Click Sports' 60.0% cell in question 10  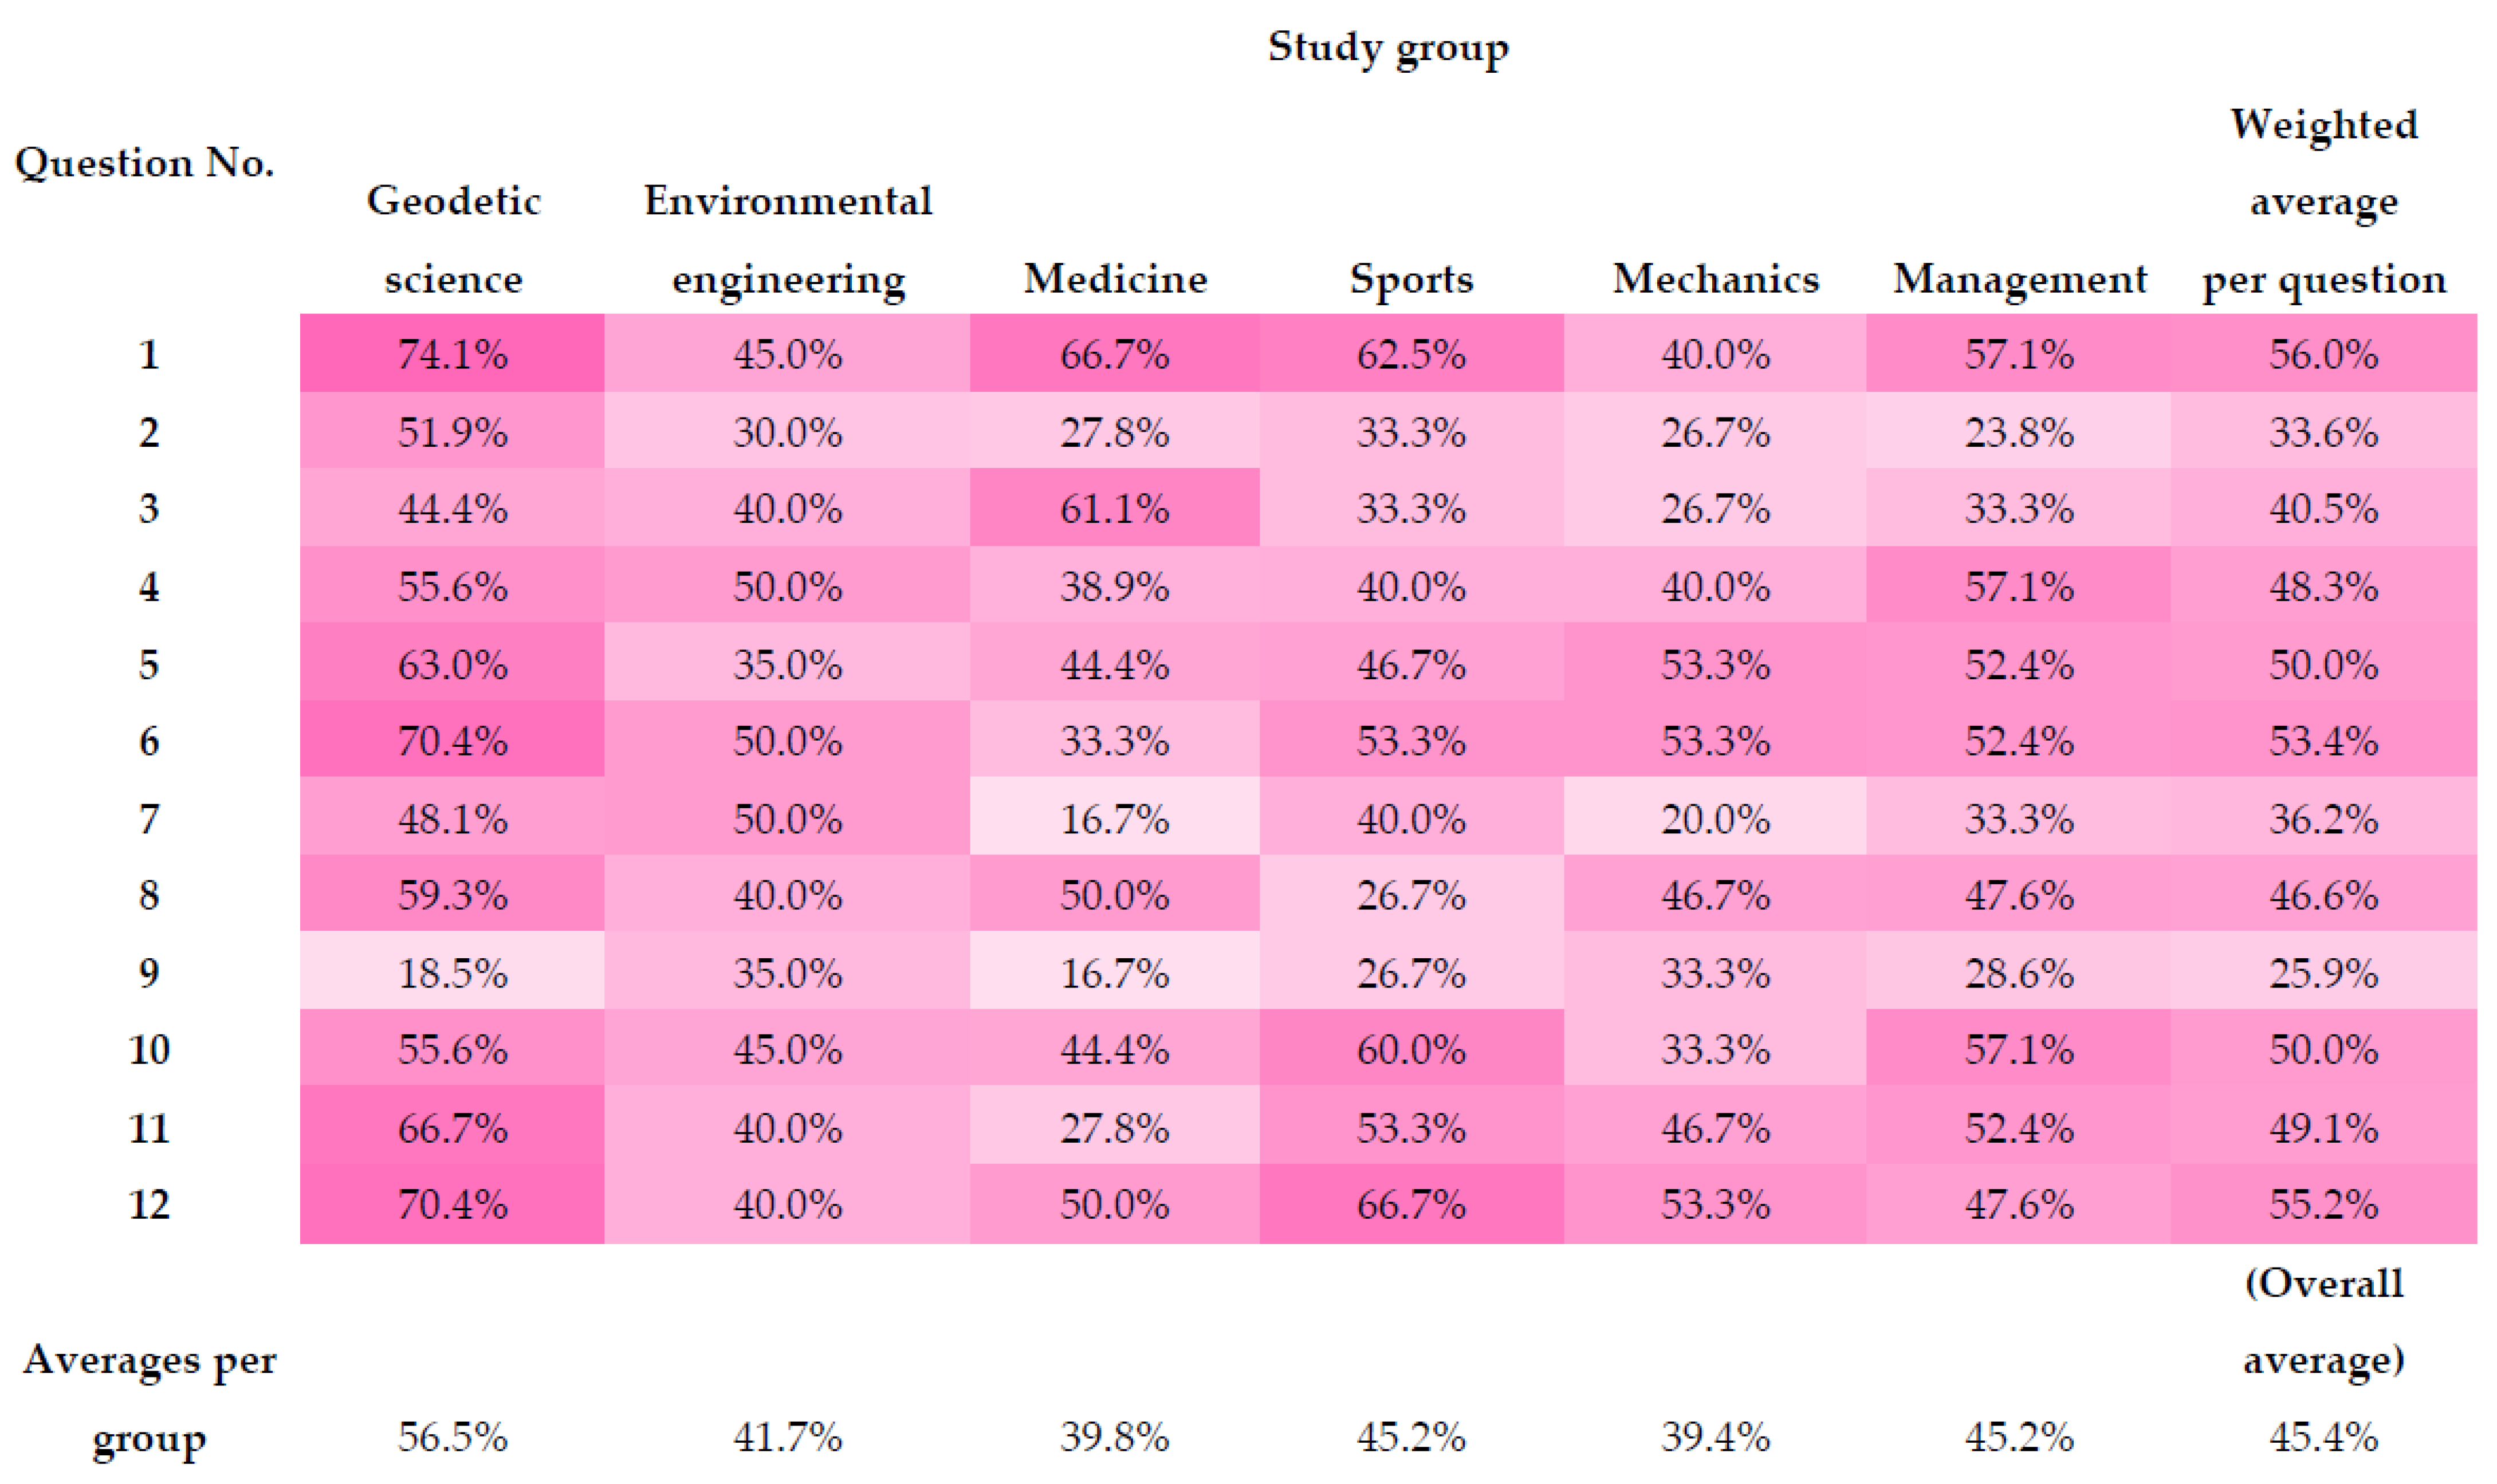coord(1411,1050)
